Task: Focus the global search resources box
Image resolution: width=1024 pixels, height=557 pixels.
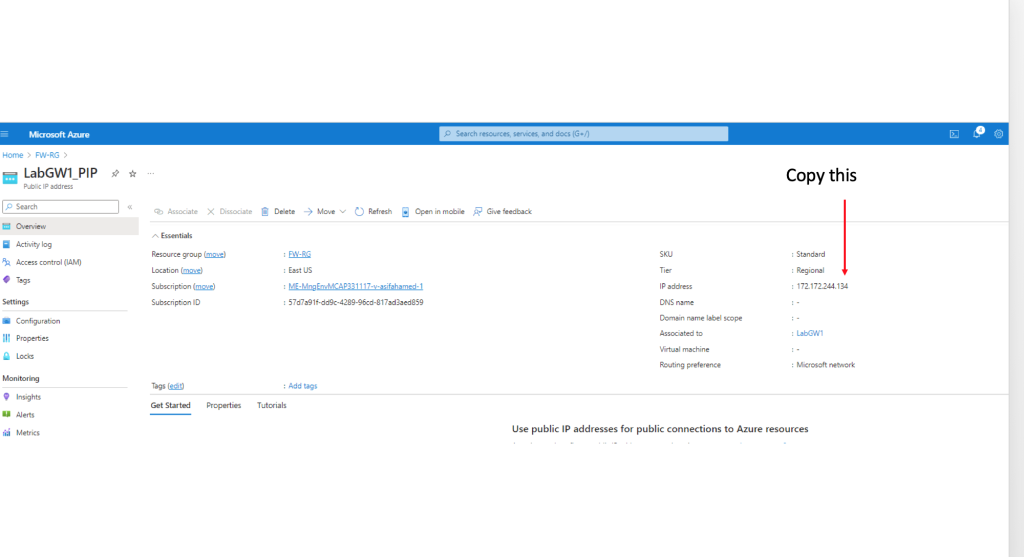Action: point(583,134)
